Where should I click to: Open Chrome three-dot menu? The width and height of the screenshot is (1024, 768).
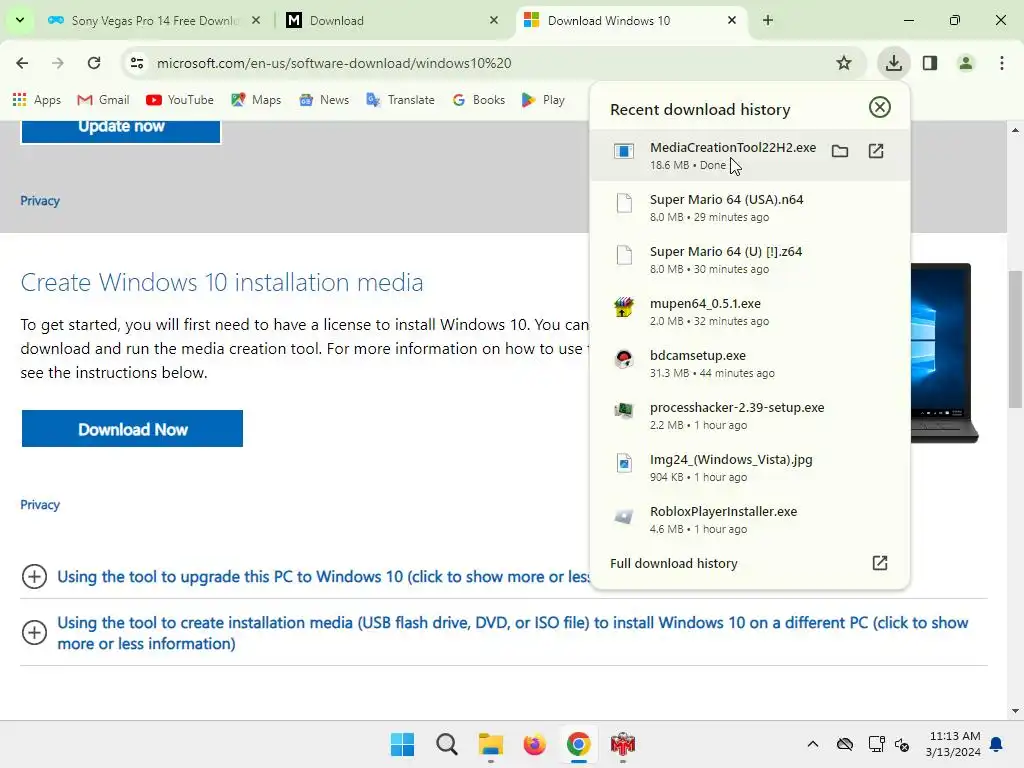tap(1002, 63)
